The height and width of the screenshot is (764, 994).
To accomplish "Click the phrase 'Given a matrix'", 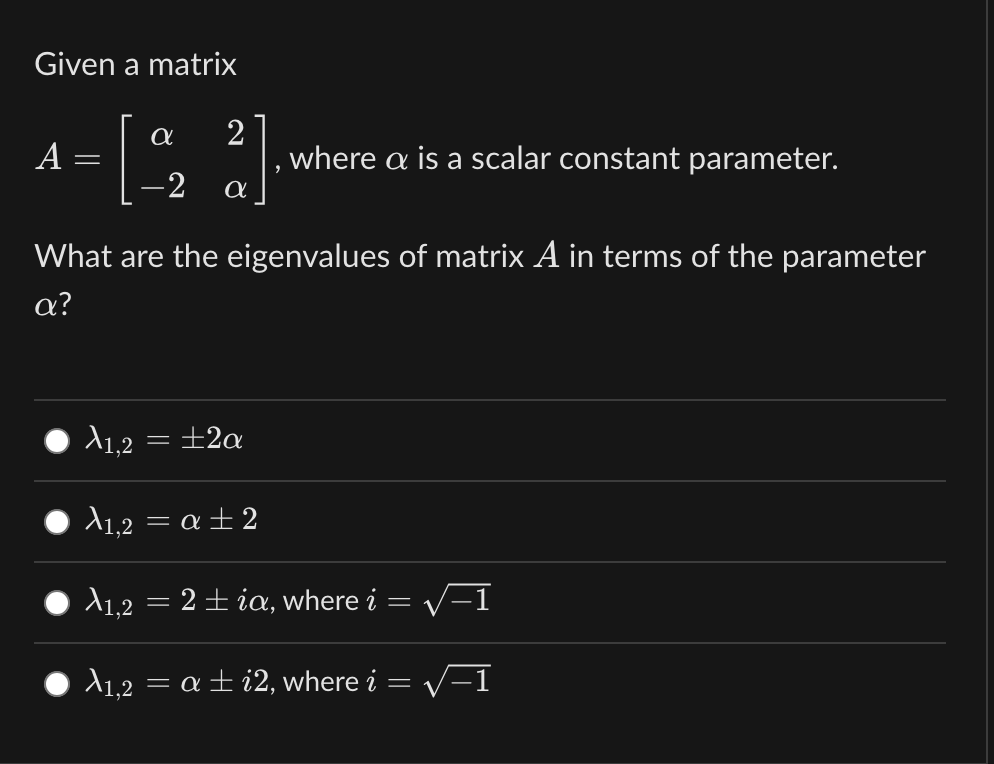I will [135, 64].
